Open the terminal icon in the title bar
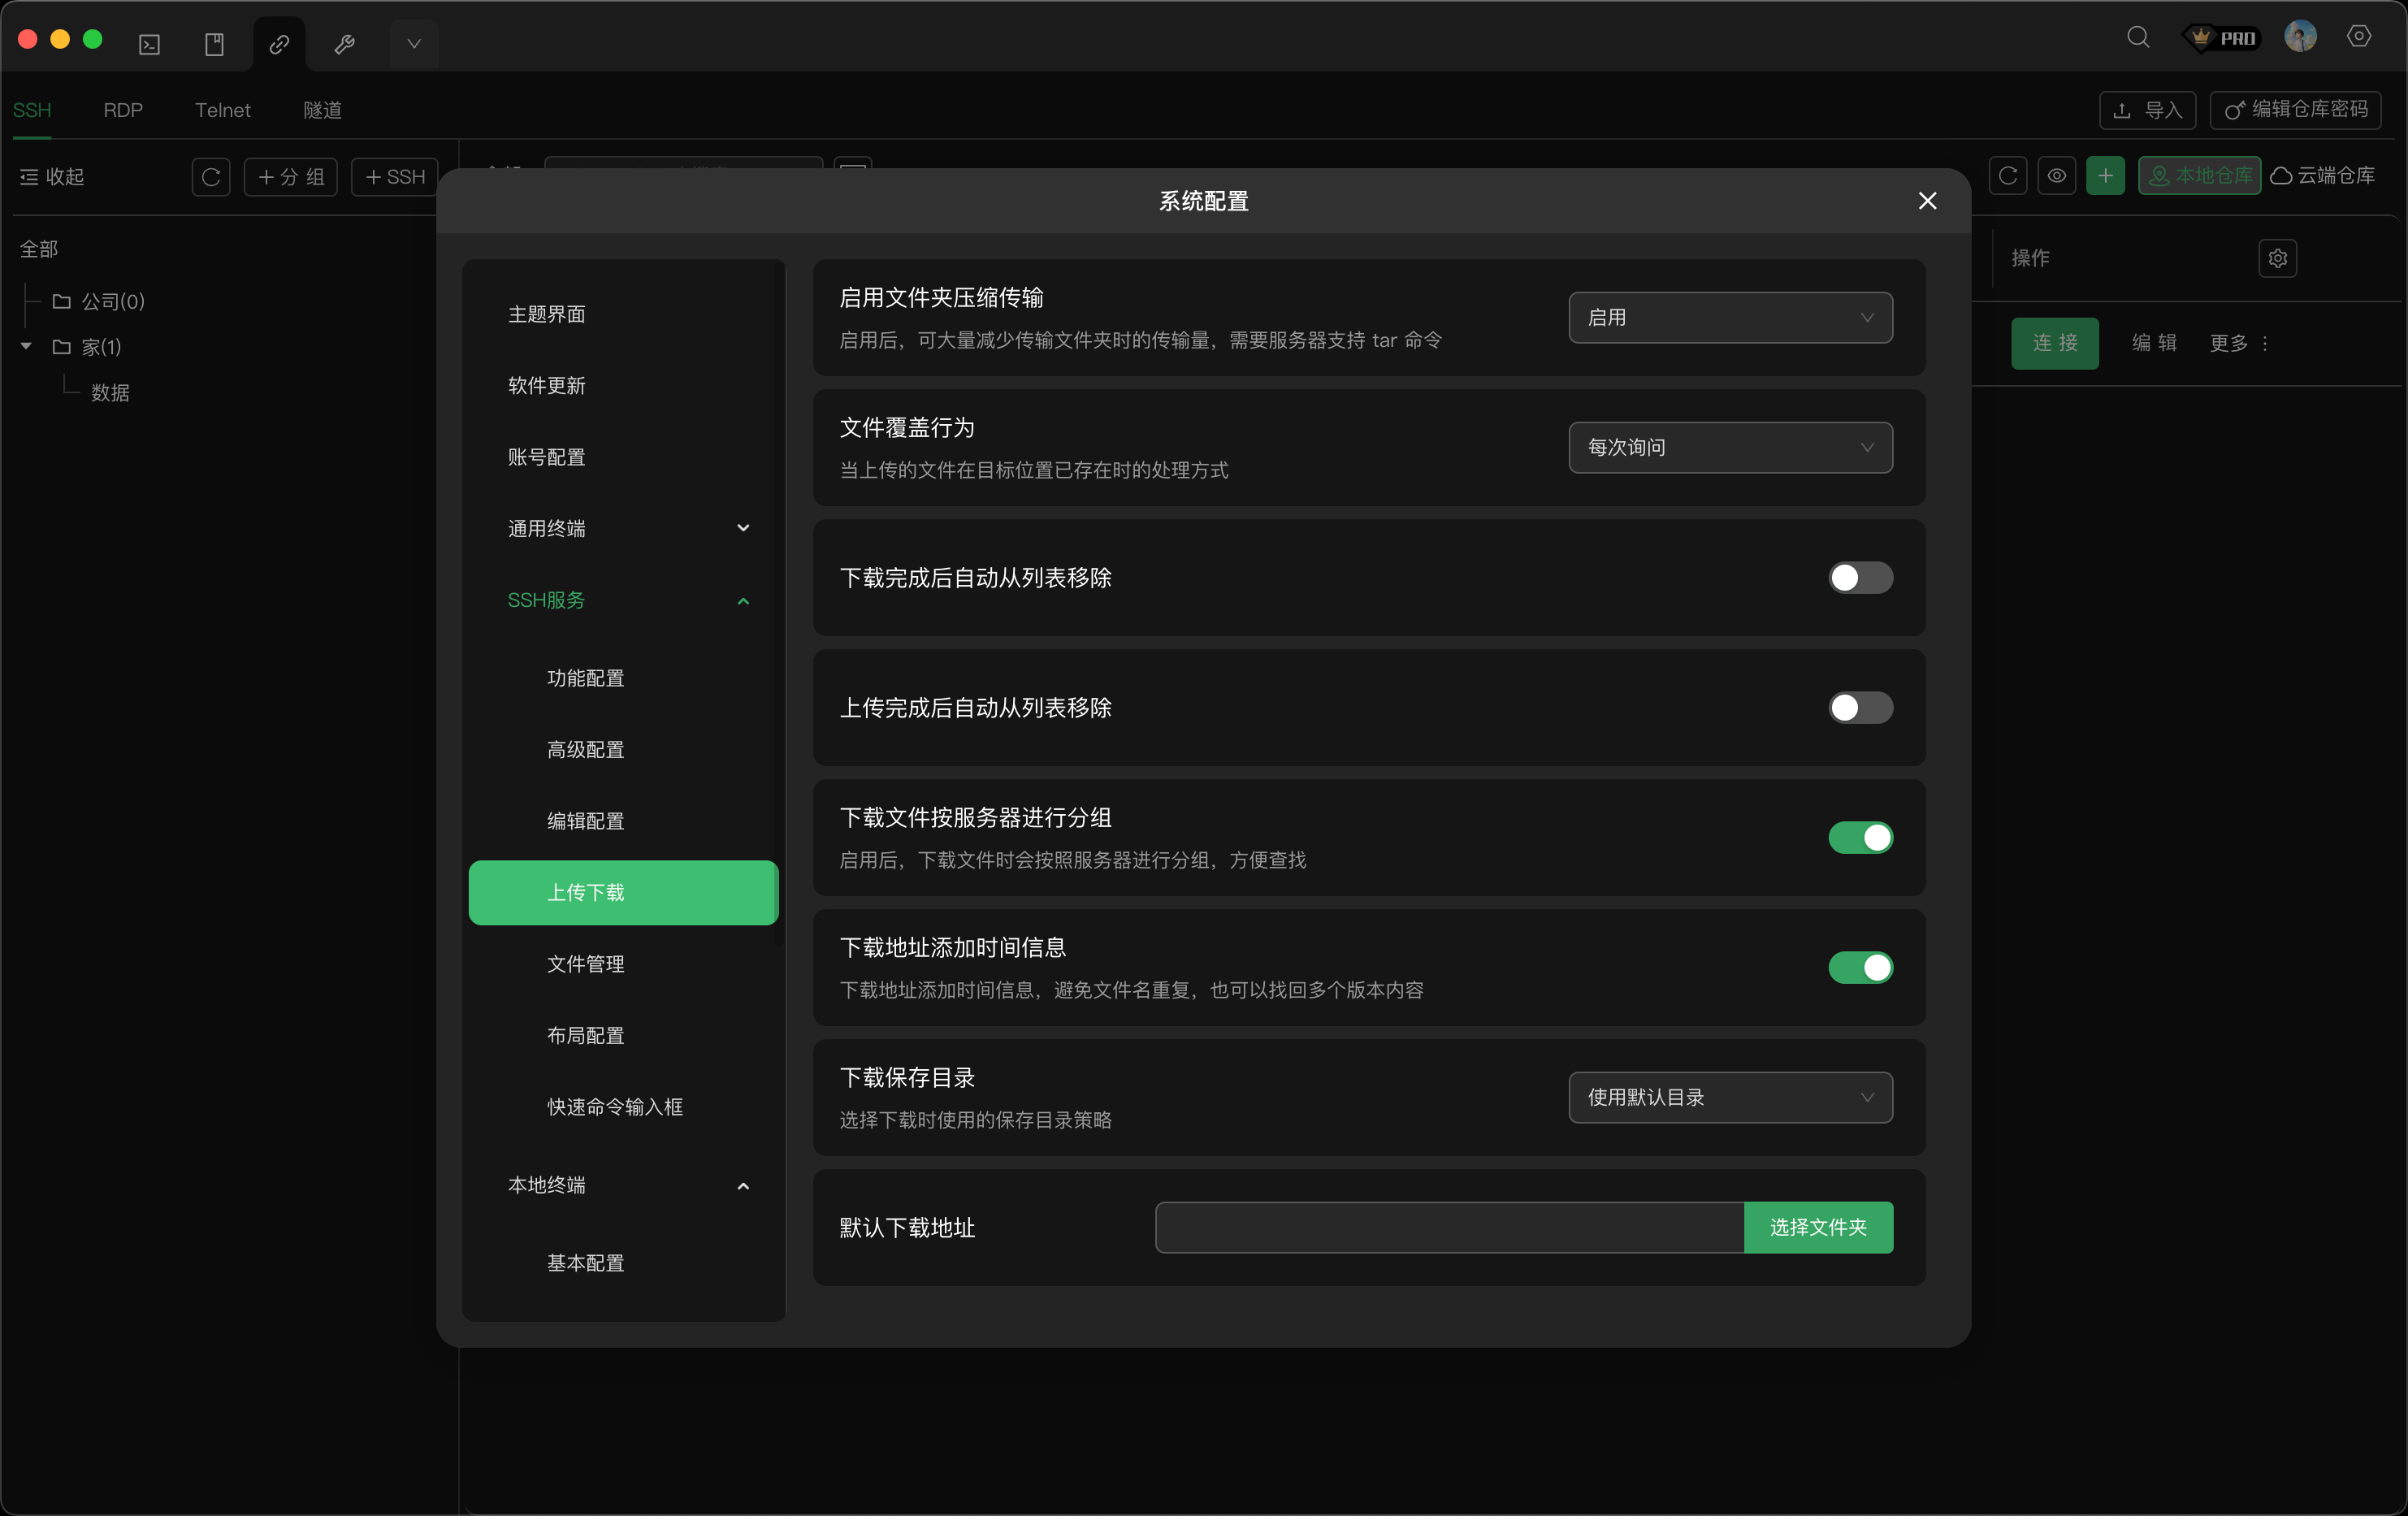The height and width of the screenshot is (1516, 2408). point(149,43)
